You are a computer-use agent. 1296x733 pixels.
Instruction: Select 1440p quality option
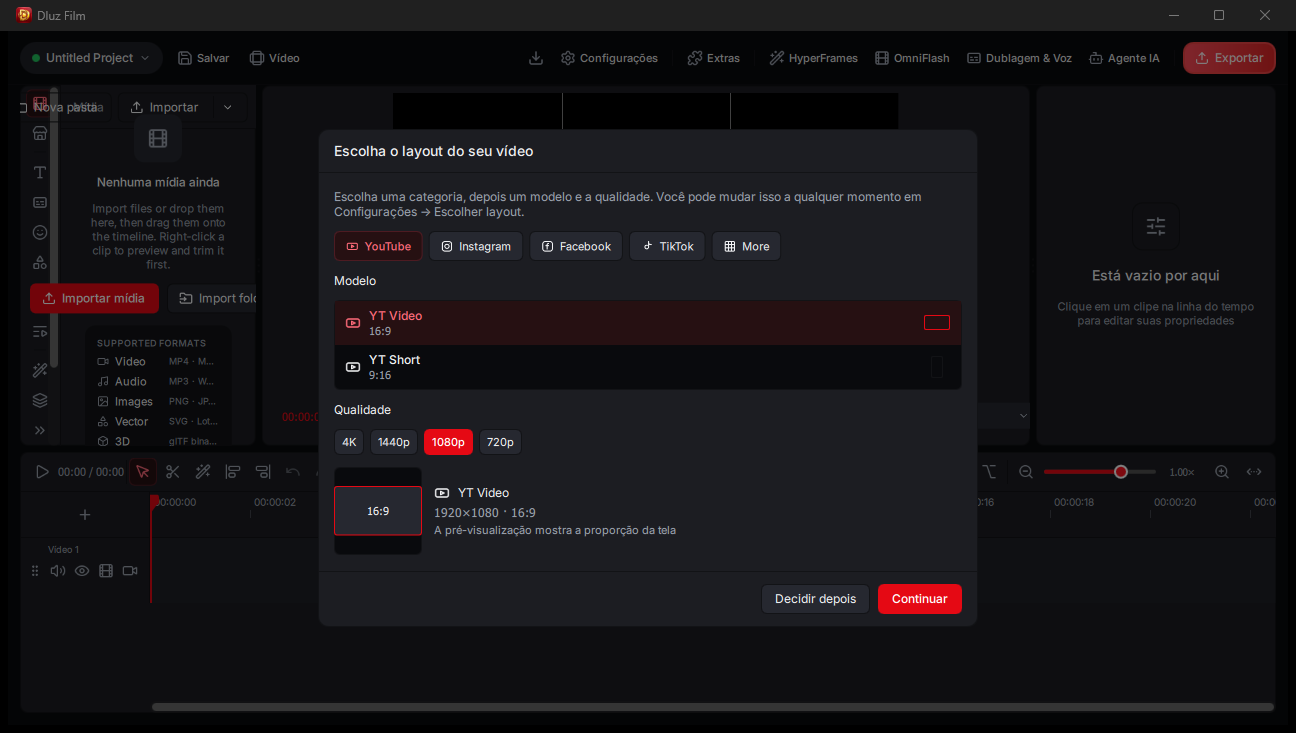[394, 442]
